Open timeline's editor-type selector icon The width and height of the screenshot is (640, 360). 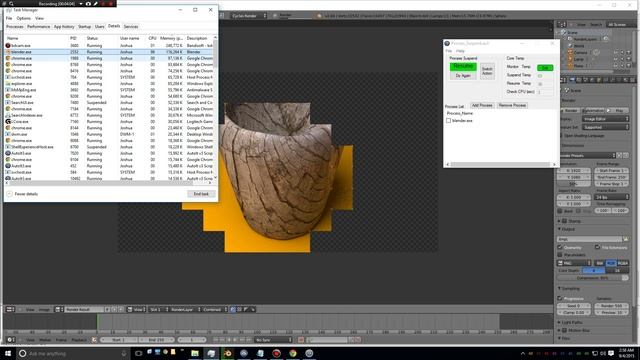[x=11, y=340]
